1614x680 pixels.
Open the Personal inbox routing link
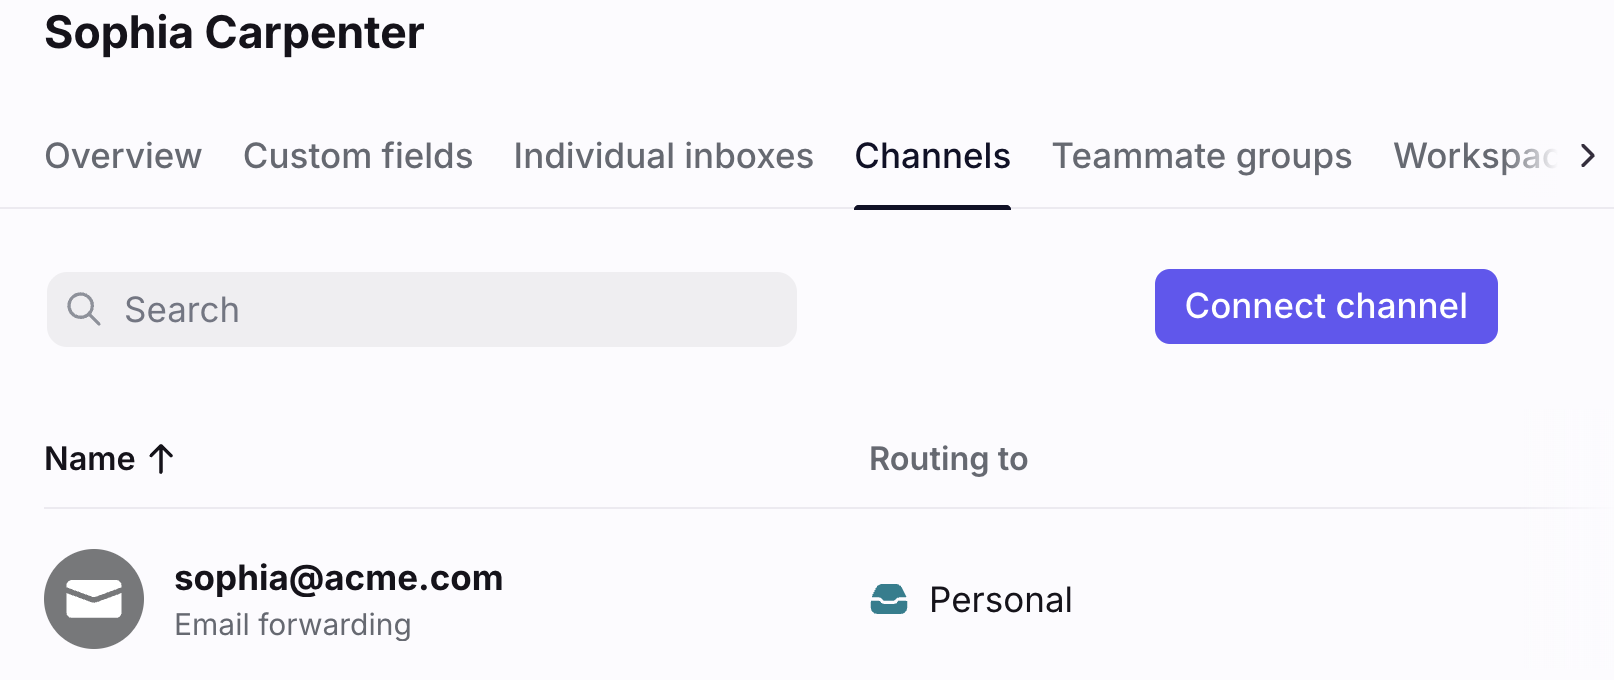point(1000,600)
